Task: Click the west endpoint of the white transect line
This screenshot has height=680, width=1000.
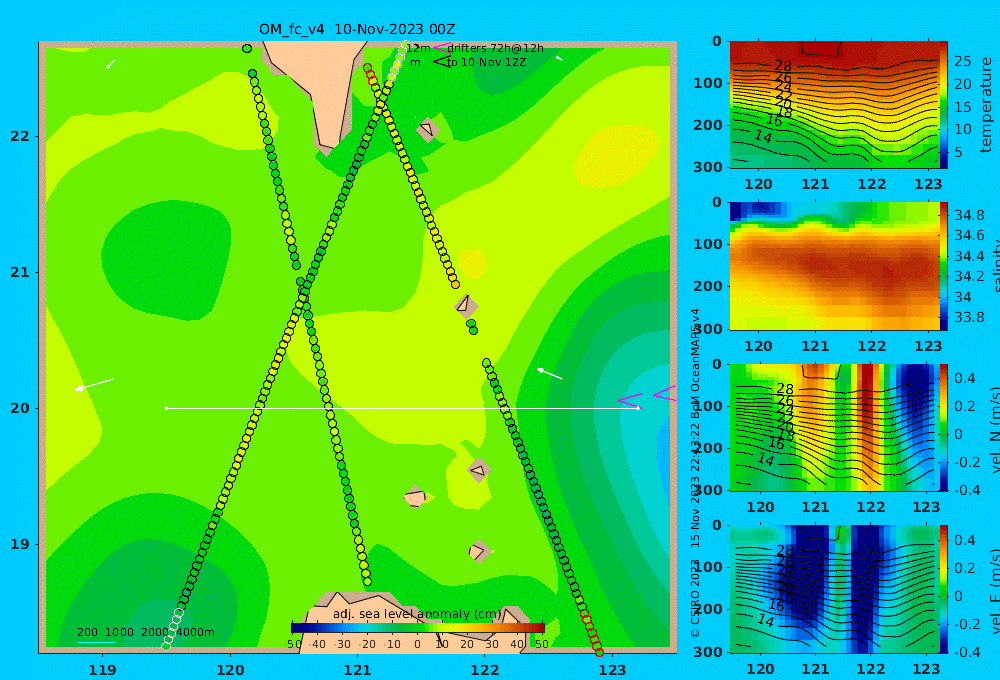Action: click(x=166, y=408)
